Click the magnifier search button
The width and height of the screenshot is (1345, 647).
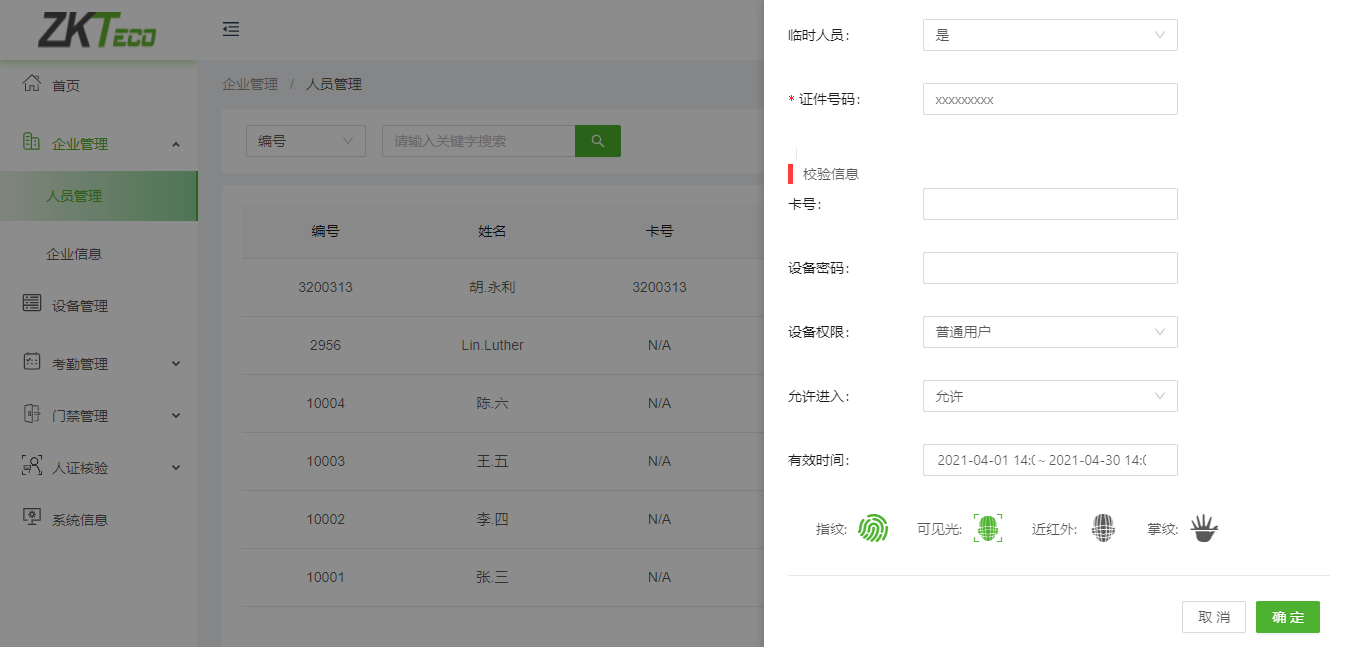(x=598, y=141)
